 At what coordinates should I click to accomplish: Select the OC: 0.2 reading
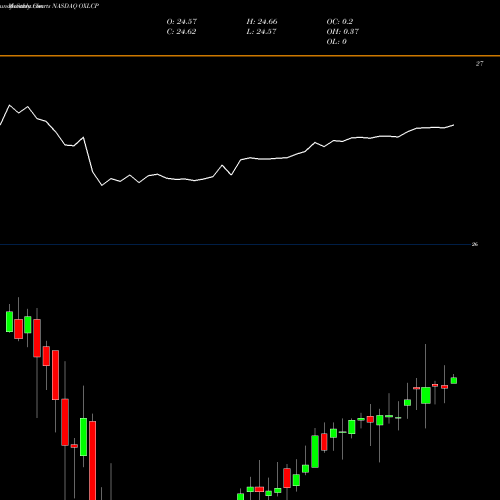pos(339,21)
